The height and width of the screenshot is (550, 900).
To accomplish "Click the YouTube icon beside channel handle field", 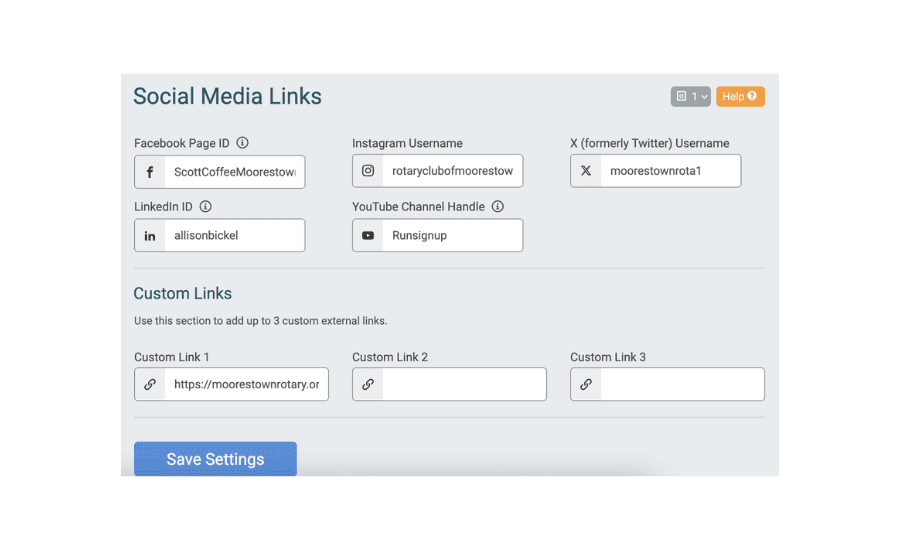I will click(x=368, y=235).
